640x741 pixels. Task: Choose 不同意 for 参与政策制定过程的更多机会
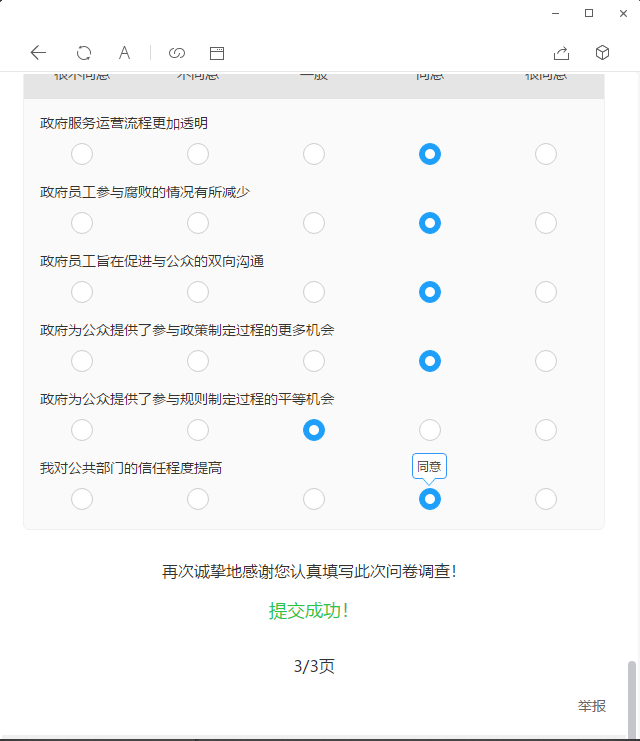tap(198, 361)
